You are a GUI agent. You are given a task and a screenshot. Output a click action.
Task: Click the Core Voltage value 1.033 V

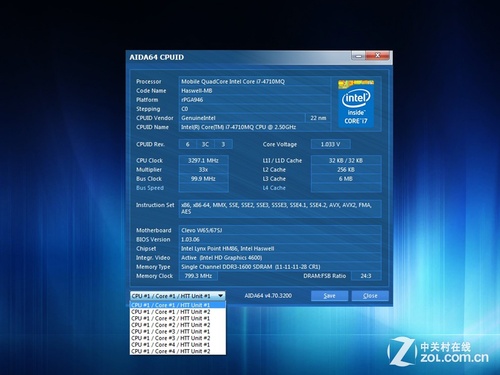tap(330, 144)
